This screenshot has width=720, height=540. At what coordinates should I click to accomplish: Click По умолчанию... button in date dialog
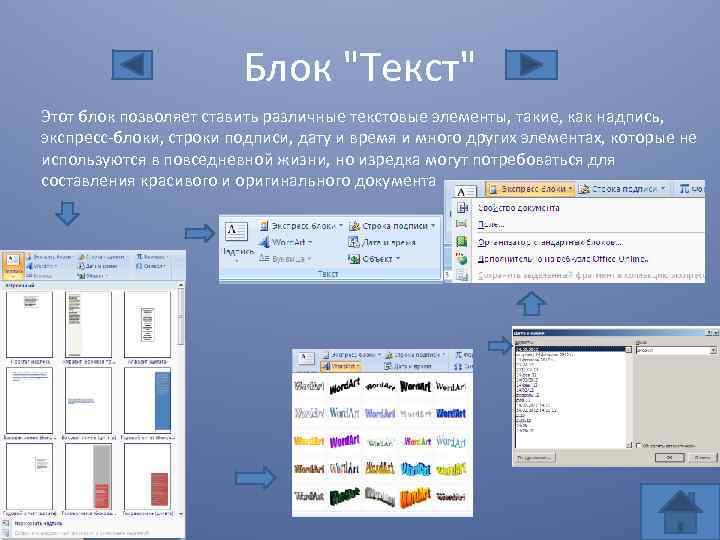(535, 457)
